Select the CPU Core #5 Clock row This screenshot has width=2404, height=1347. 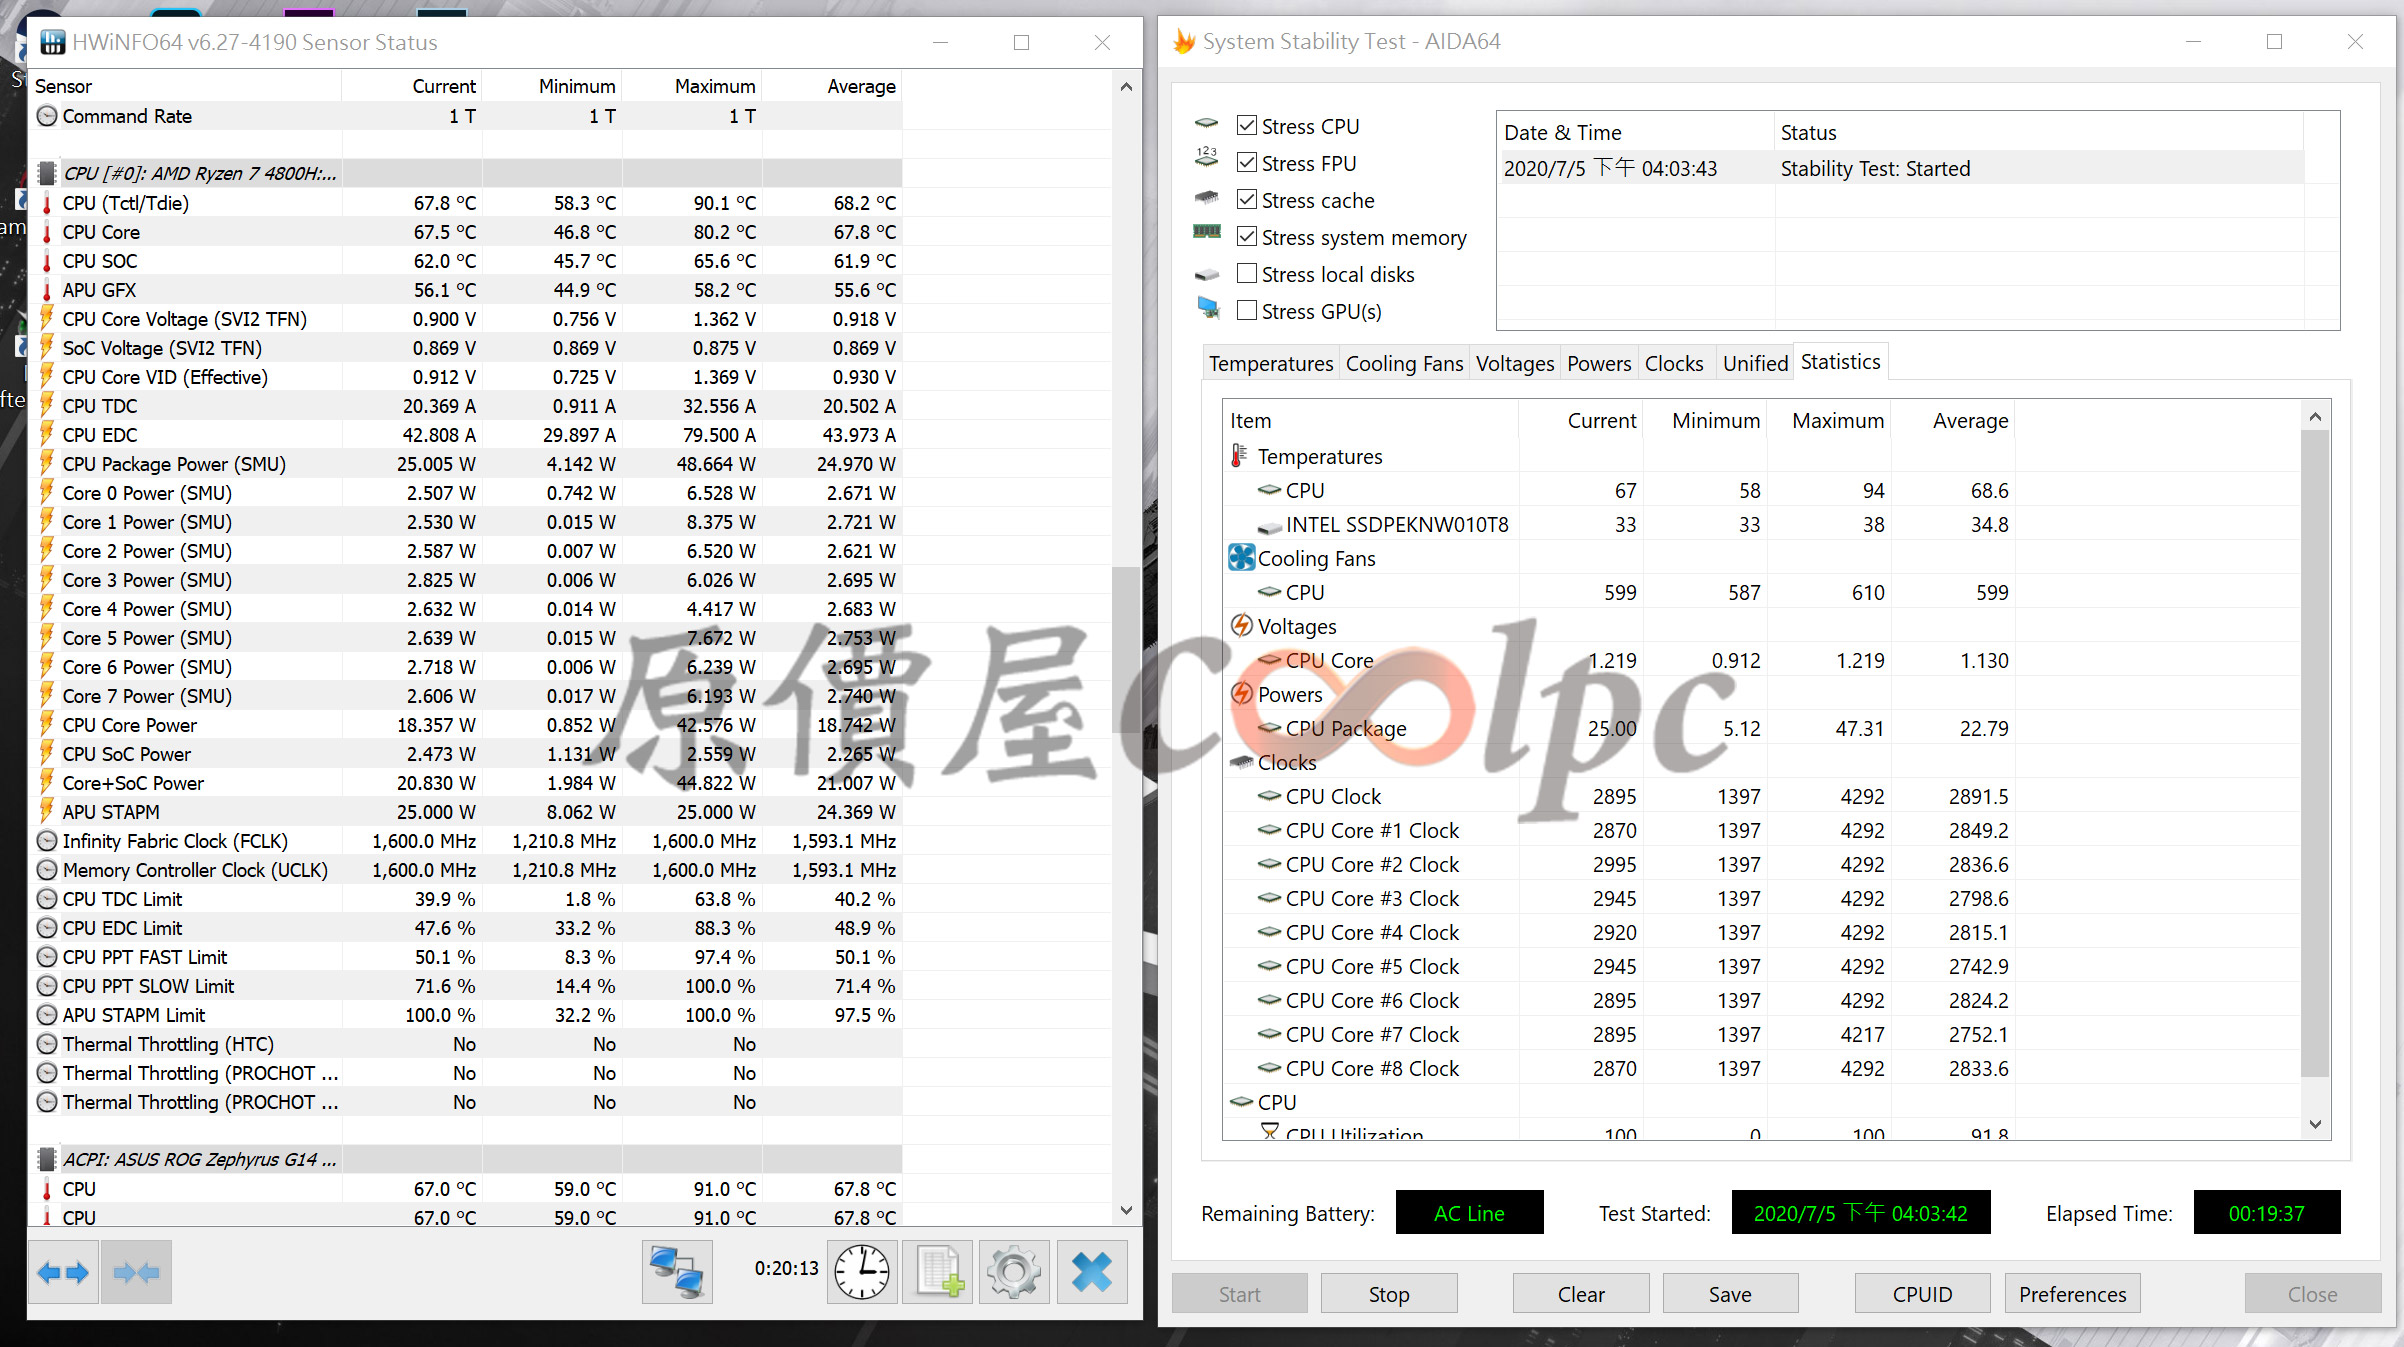tap(1619, 966)
